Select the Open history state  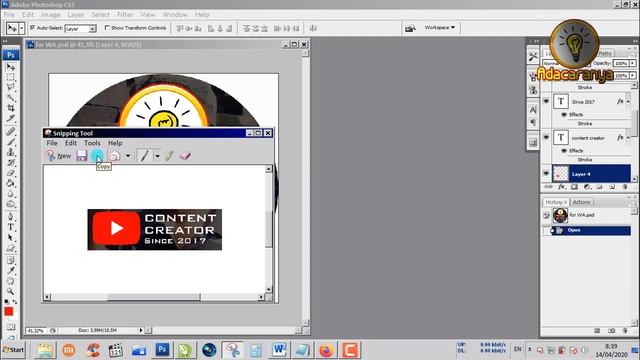pyautogui.click(x=591, y=230)
